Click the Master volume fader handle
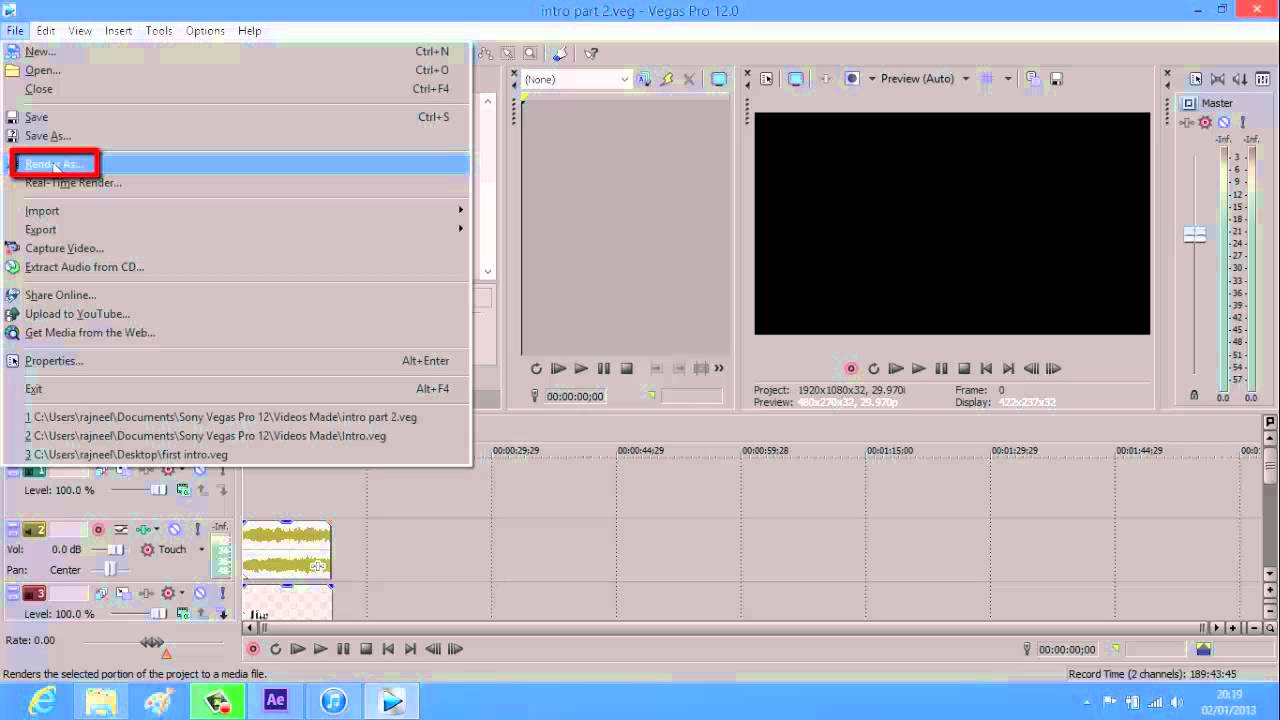Screen dimensions: 1280x720 [1195, 234]
